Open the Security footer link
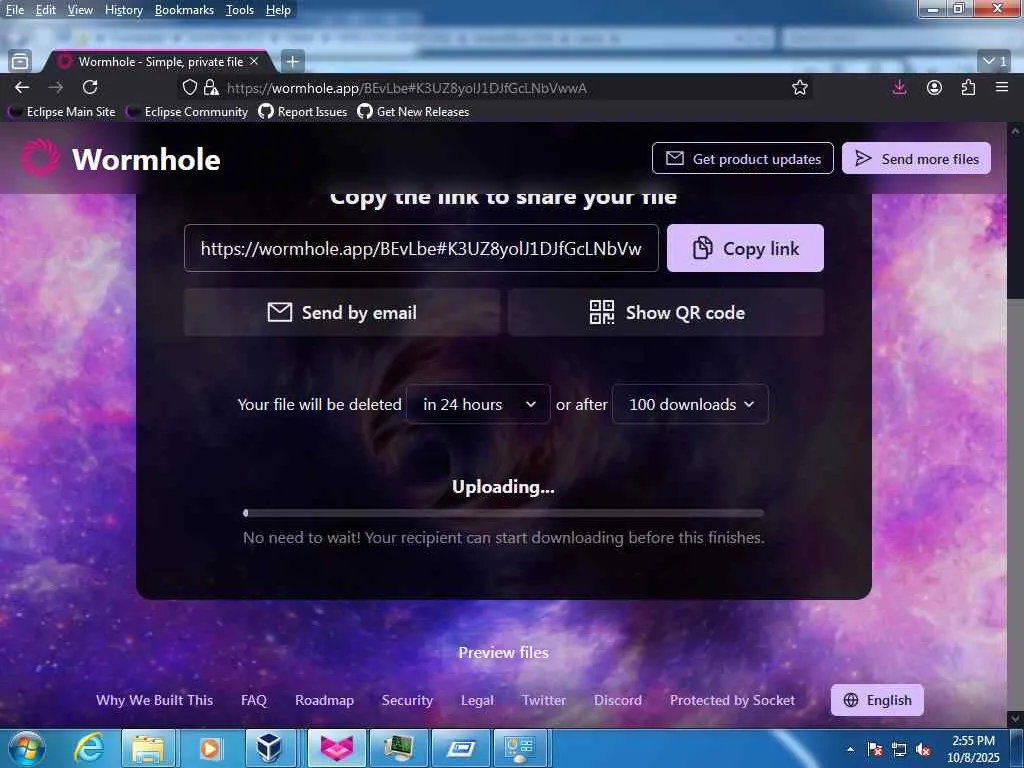Screen dimensions: 1024x768 407,700
